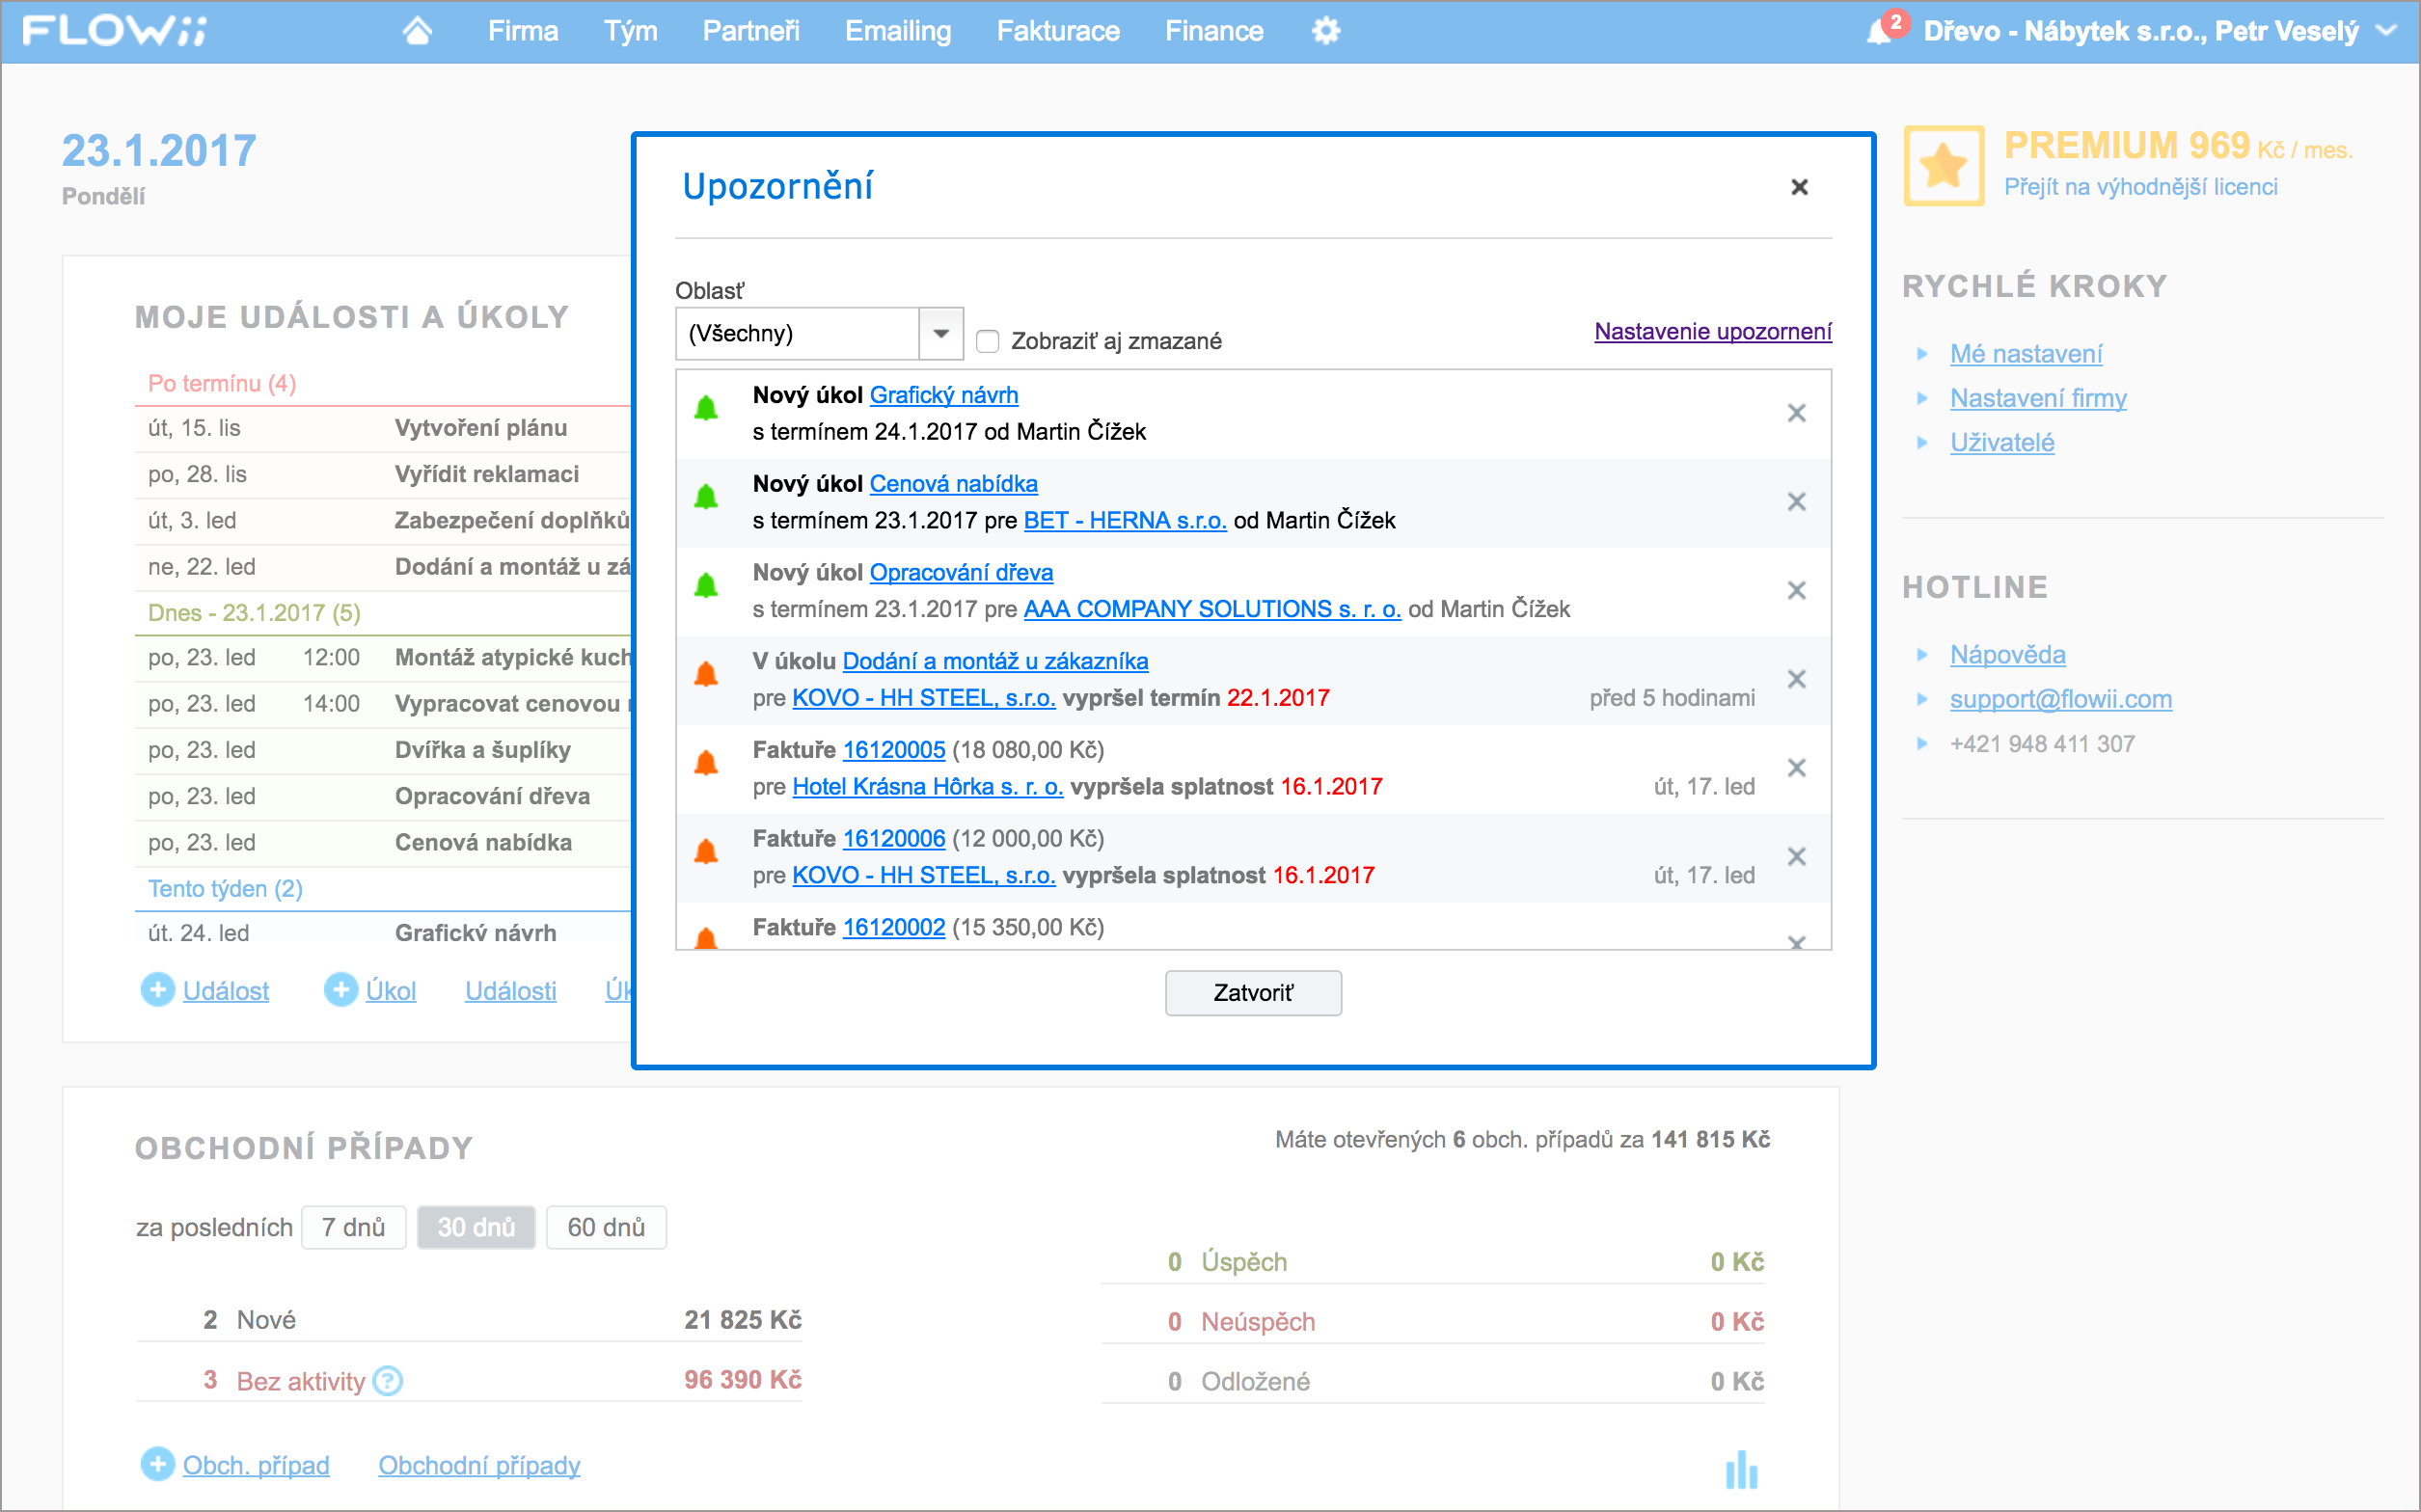
Task: Open AAA COMPANY SOLUTIONS s. r. o. link
Action: pos(1211,609)
